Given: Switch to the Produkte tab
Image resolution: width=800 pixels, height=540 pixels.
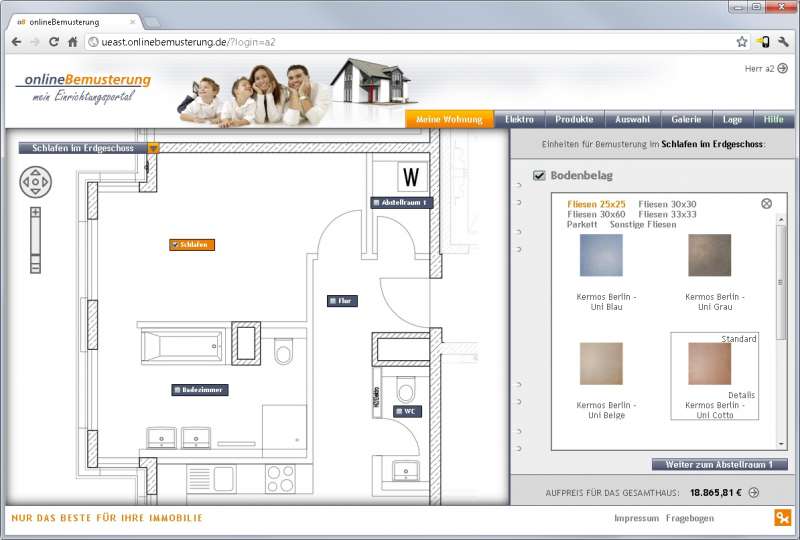Looking at the screenshot, I should point(574,119).
